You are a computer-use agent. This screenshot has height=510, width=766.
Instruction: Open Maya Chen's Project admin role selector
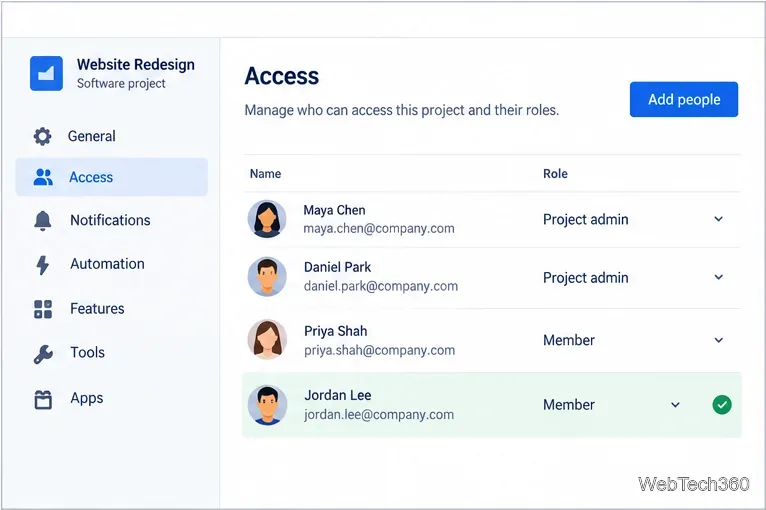coord(633,219)
